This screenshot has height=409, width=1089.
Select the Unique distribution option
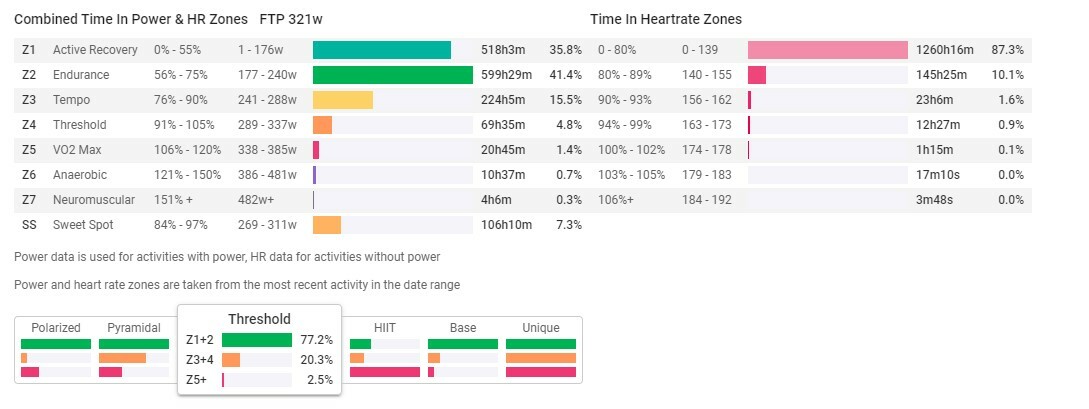pos(540,328)
